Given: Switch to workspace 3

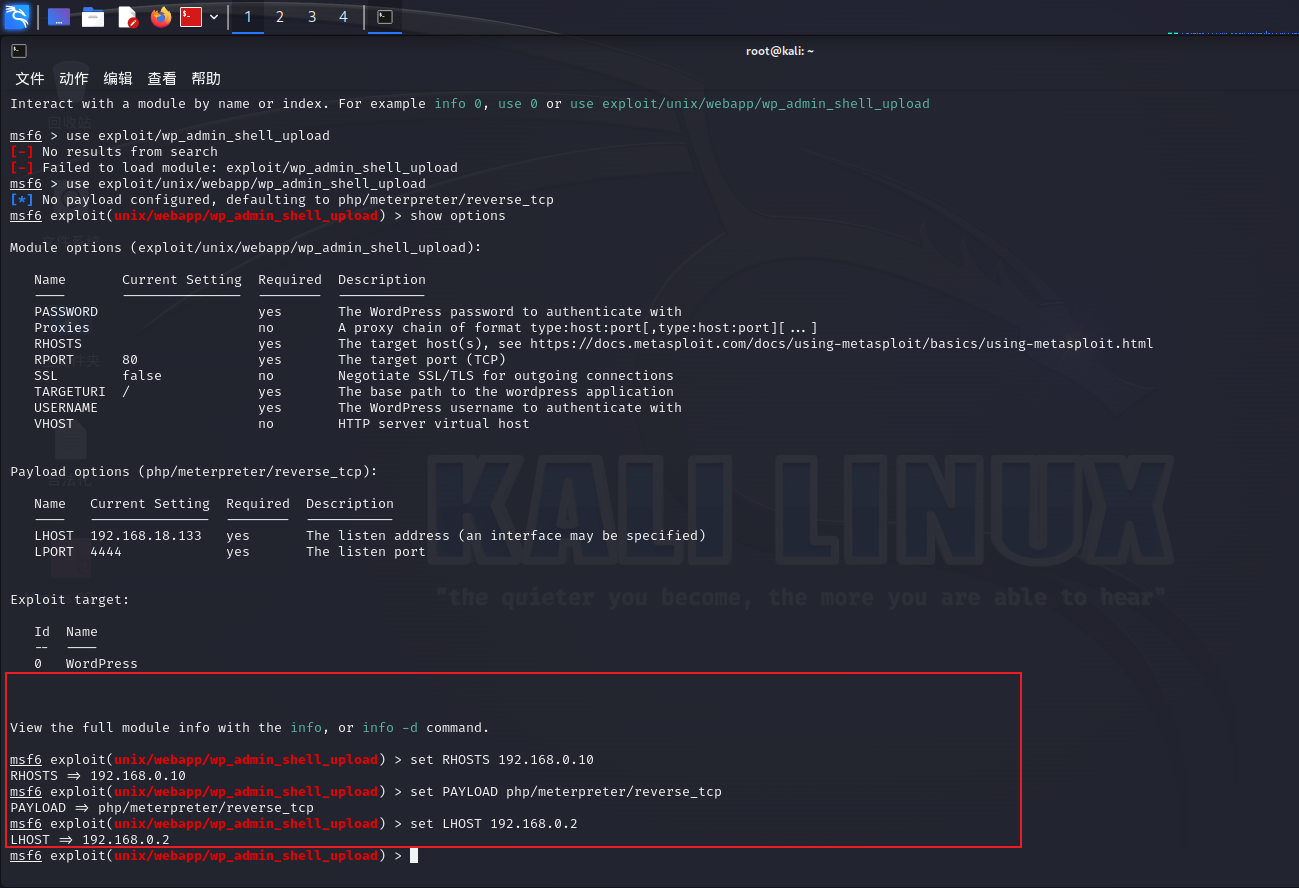Looking at the screenshot, I should click(312, 17).
